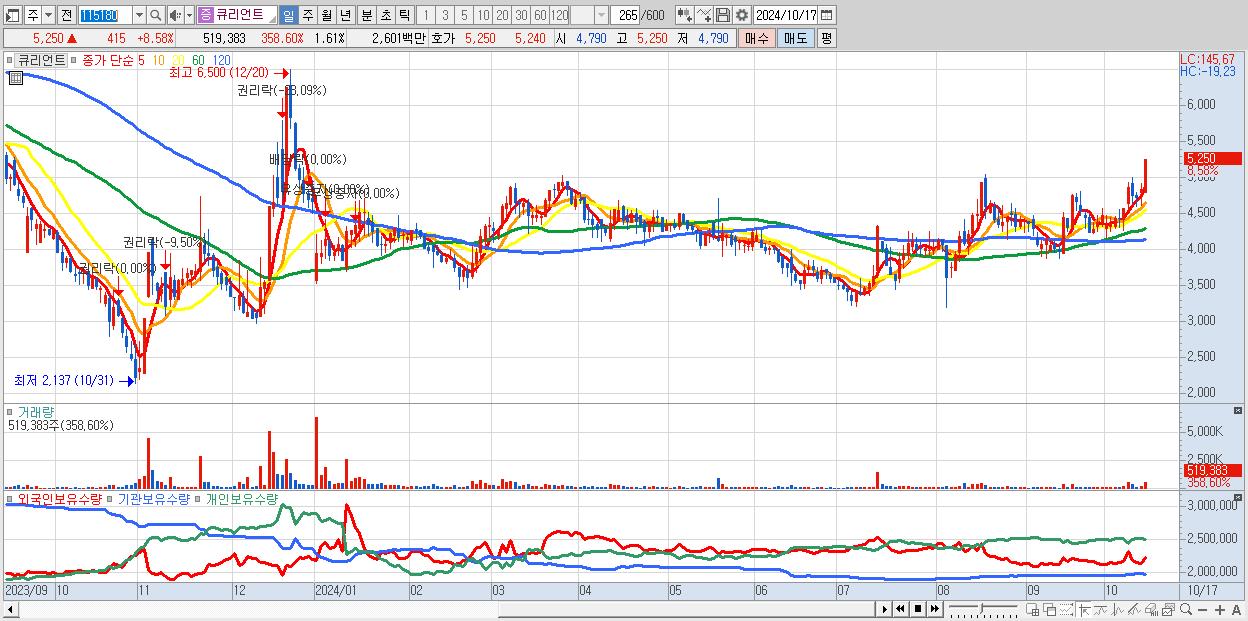Click the add candlestick chart icon

[685, 15]
